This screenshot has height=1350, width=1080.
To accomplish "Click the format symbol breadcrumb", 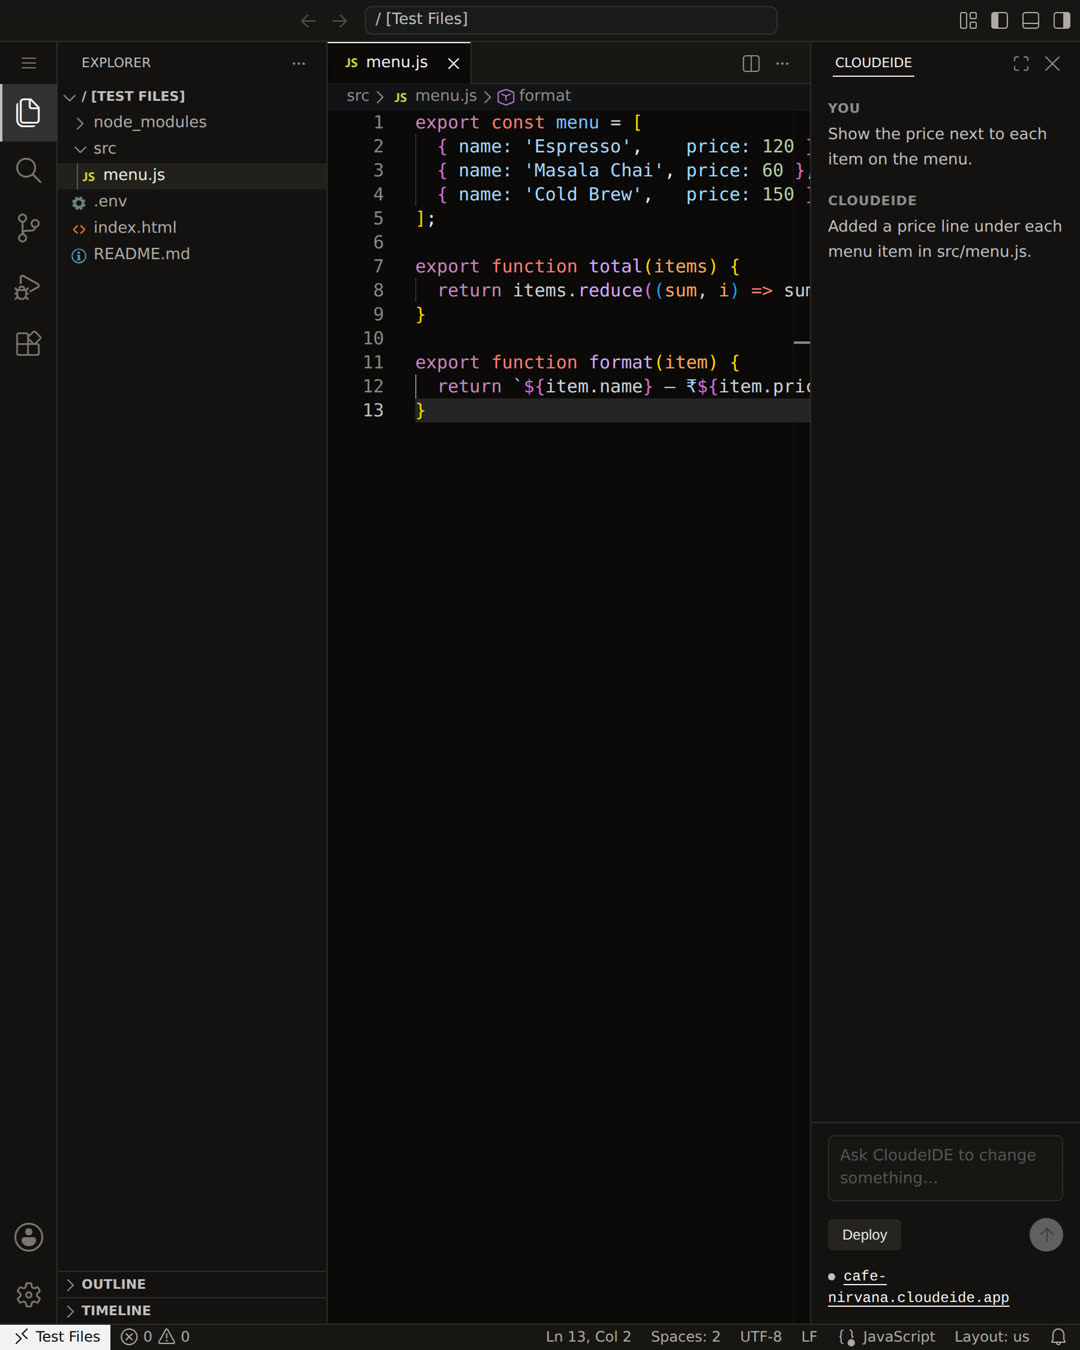I will click(535, 96).
